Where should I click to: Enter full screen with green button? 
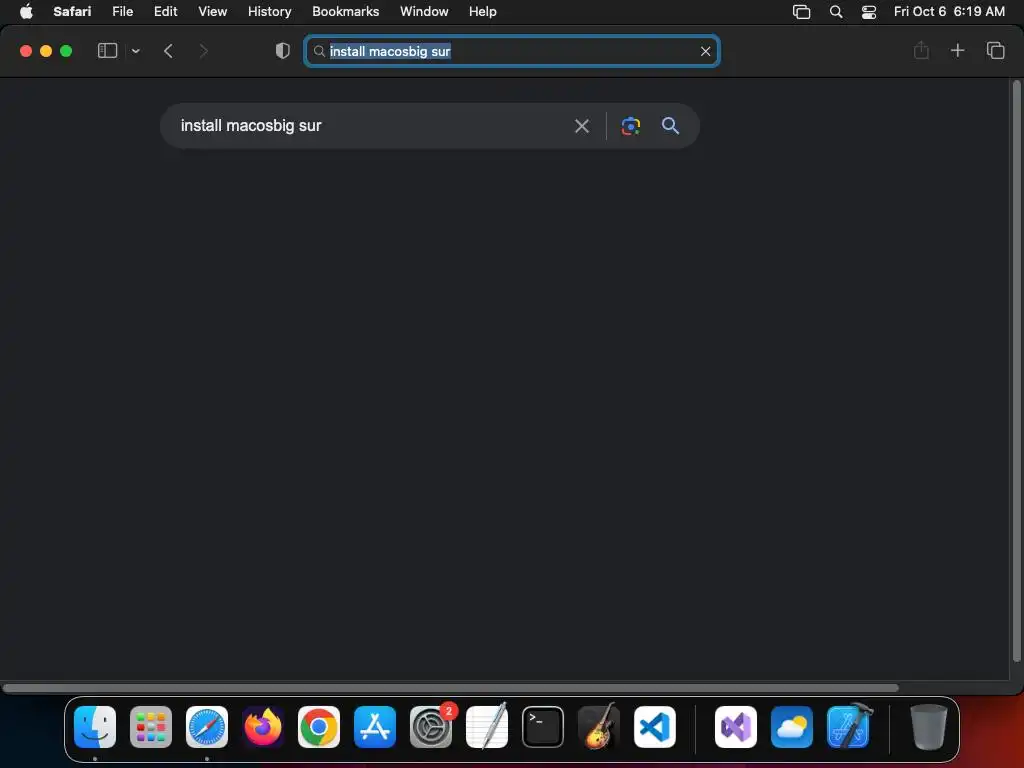click(x=66, y=51)
